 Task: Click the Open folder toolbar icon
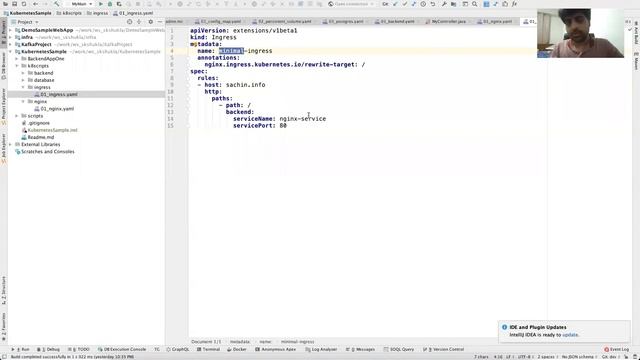(x=5, y=4)
